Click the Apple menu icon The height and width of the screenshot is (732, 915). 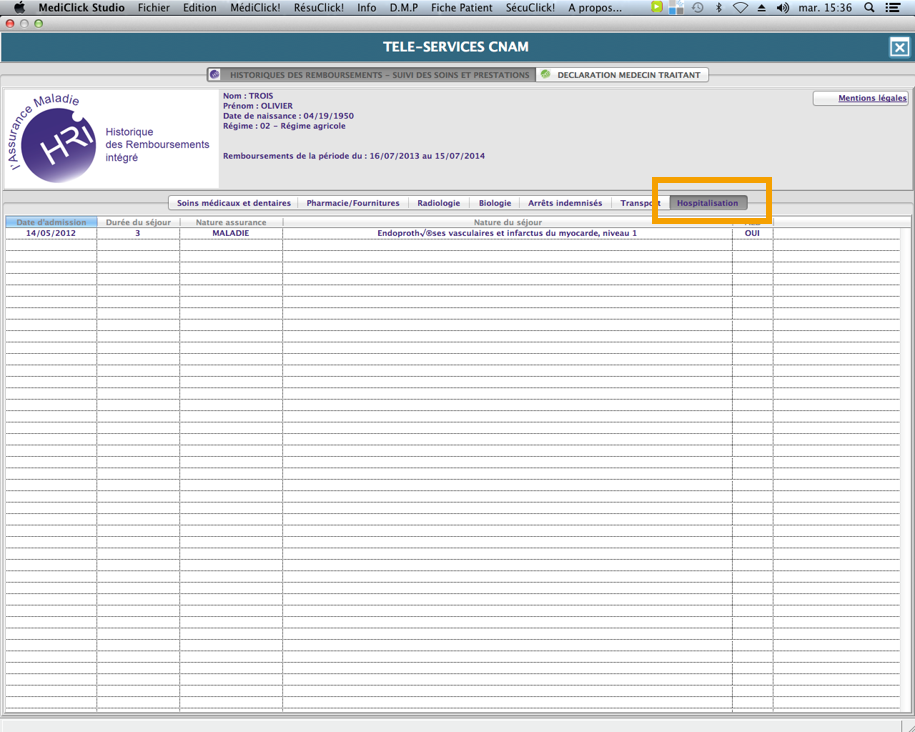coord(18,8)
